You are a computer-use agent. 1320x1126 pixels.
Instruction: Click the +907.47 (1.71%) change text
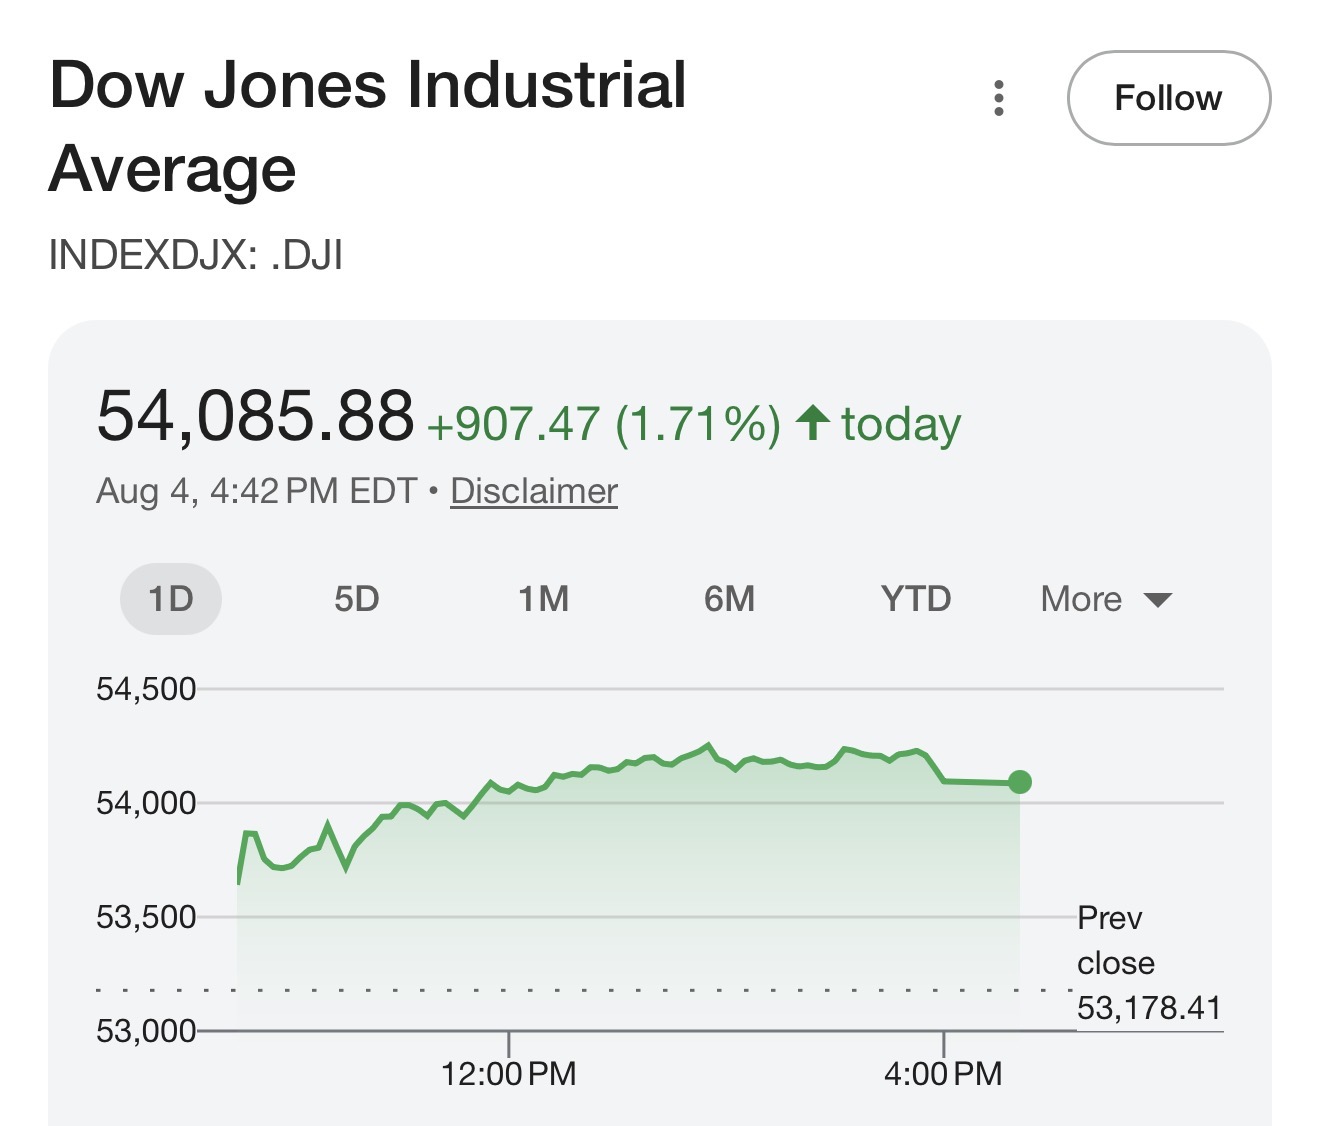point(604,423)
